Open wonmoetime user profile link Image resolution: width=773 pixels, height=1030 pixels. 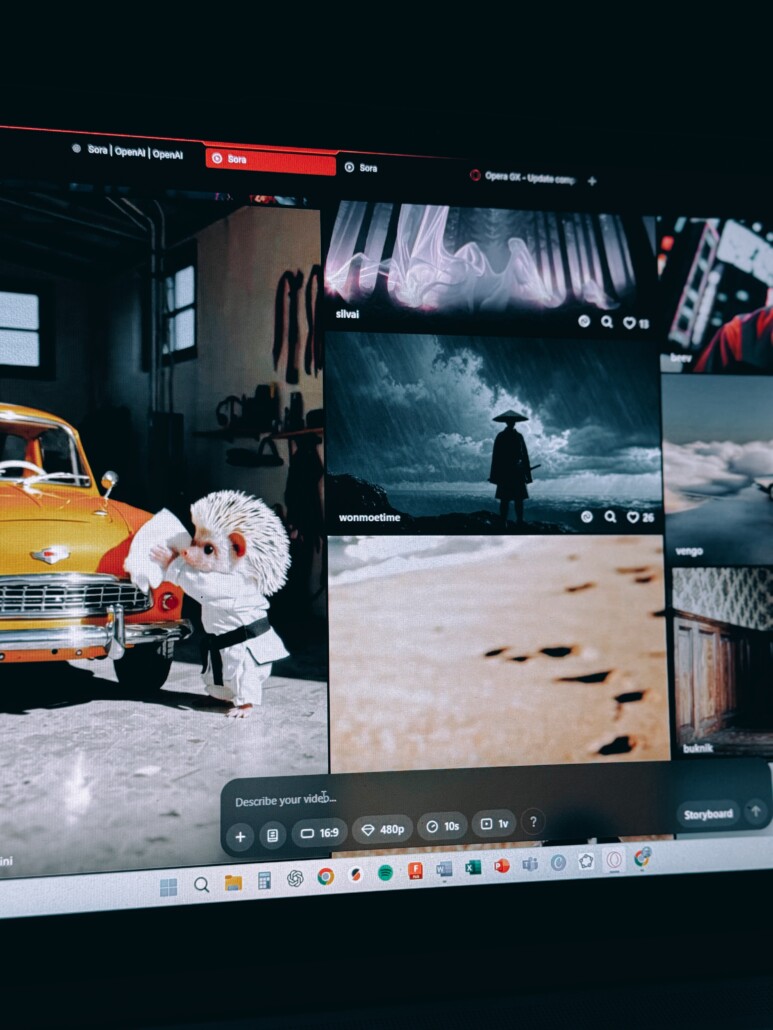tap(369, 518)
